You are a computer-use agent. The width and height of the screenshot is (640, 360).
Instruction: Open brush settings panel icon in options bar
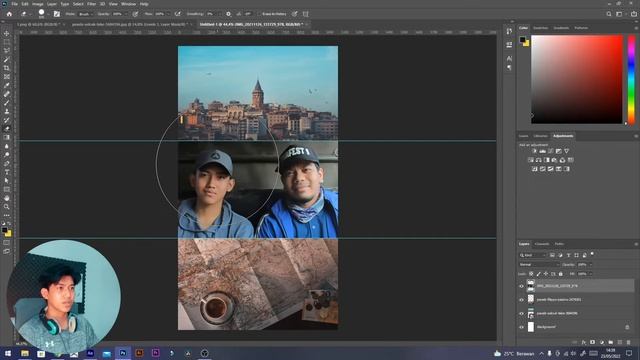pos(57,14)
